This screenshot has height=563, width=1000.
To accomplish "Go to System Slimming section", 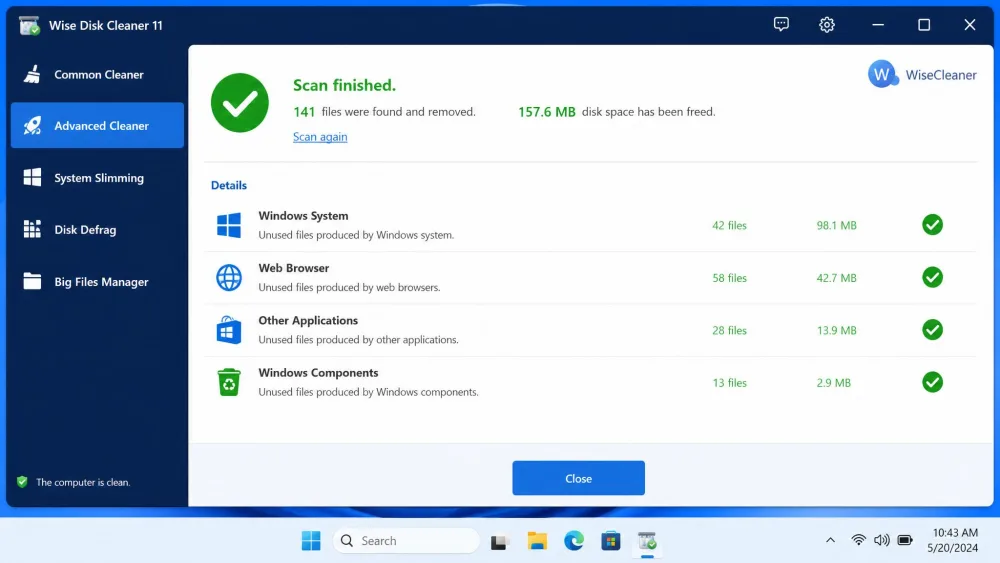I will click(x=98, y=177).
